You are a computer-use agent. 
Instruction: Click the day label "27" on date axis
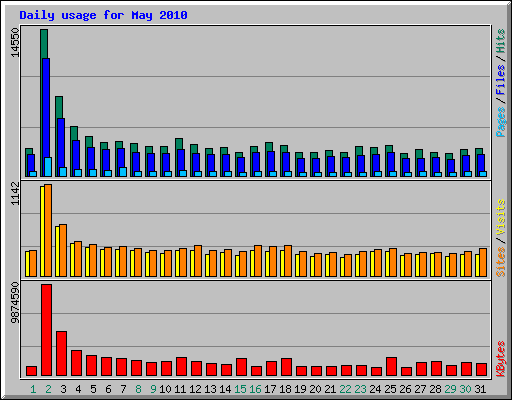click(x=420, y=389)
